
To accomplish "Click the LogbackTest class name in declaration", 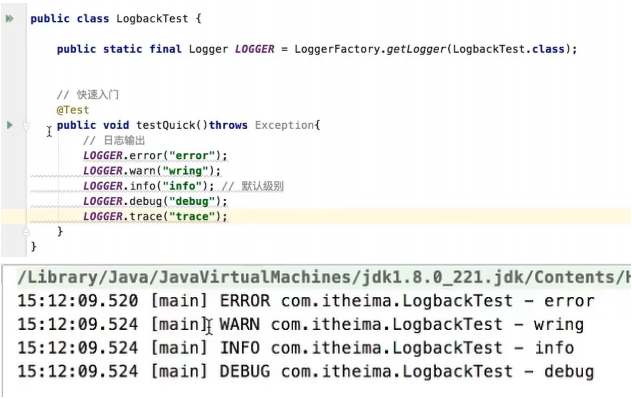I will point(152,19).
